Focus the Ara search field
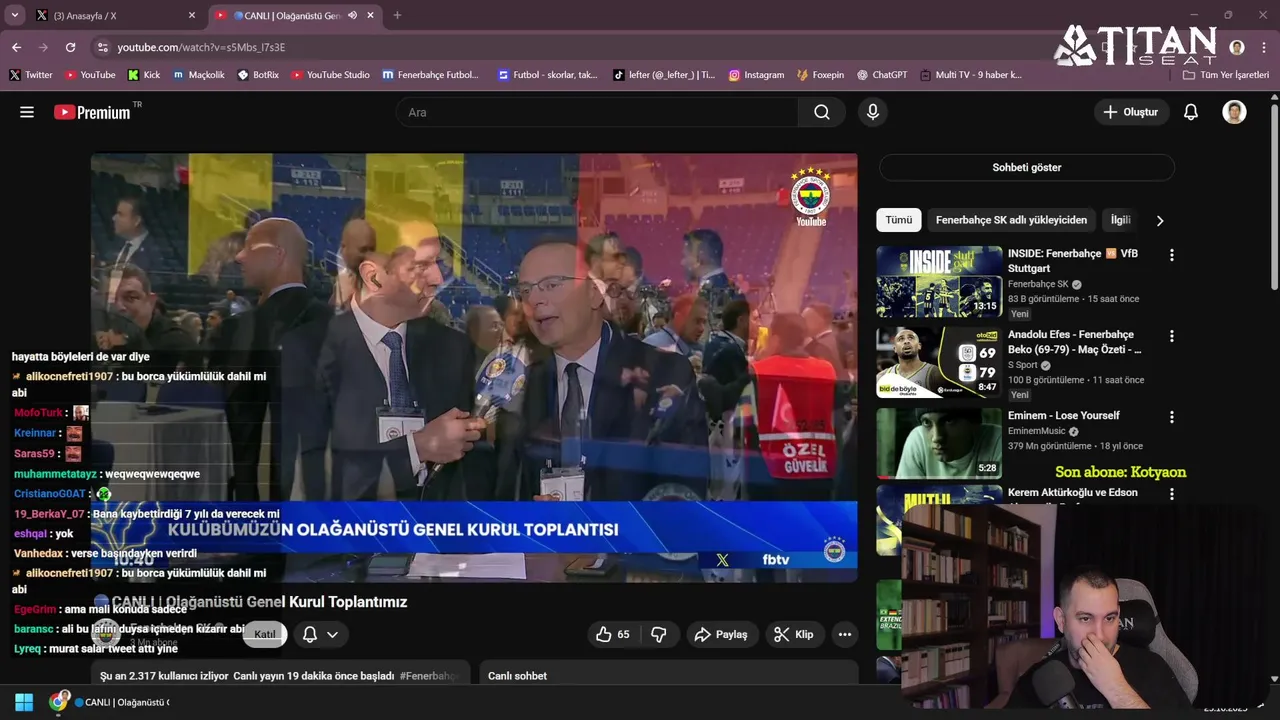This screenshot has height=720, width=1280. pos(597,112)
